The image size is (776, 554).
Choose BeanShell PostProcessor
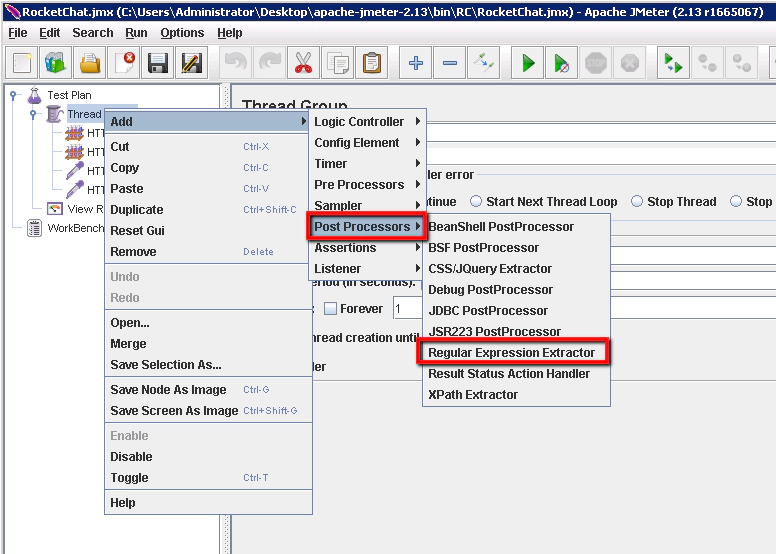click(517, 227)
